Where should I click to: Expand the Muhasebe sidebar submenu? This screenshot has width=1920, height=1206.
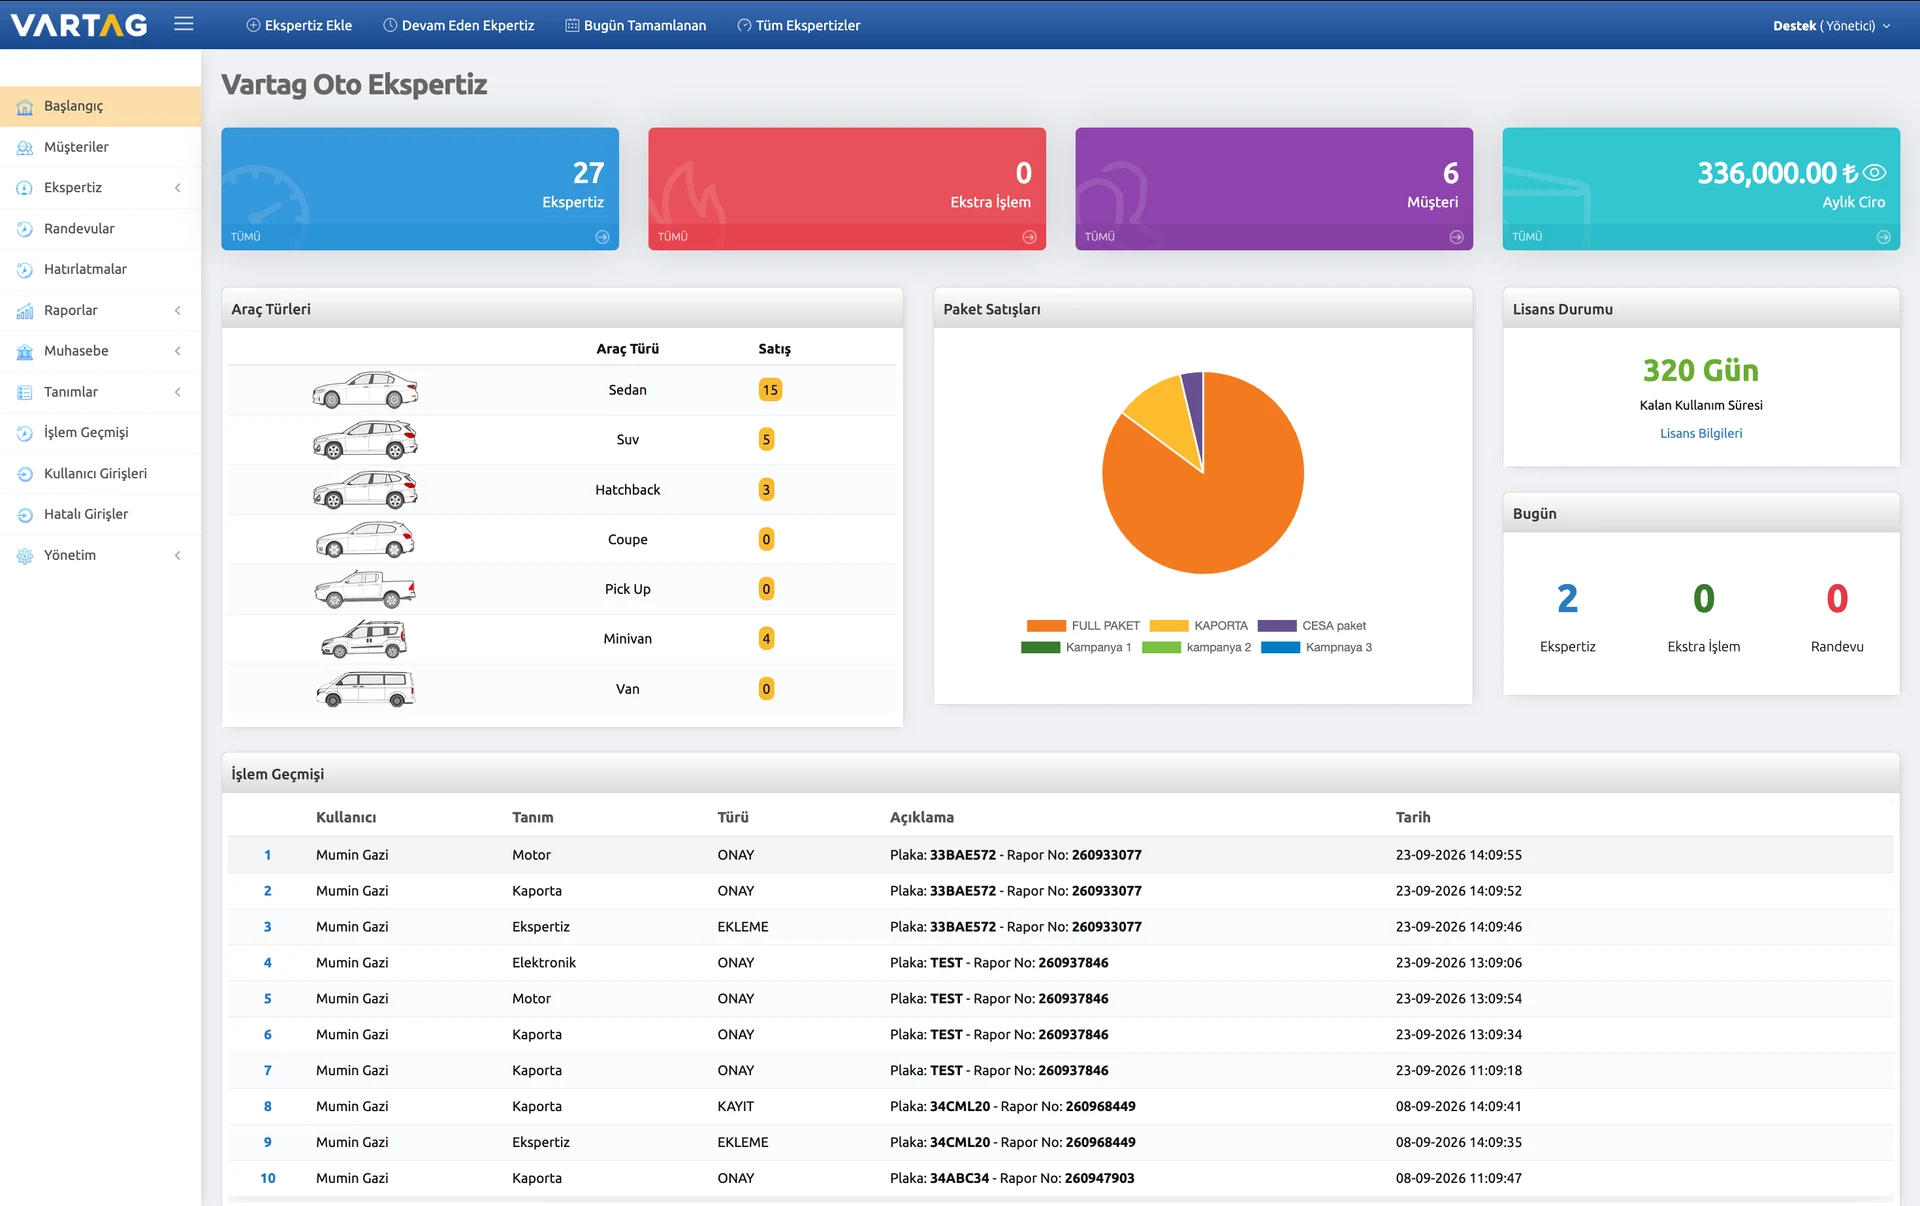coord(178,351)
